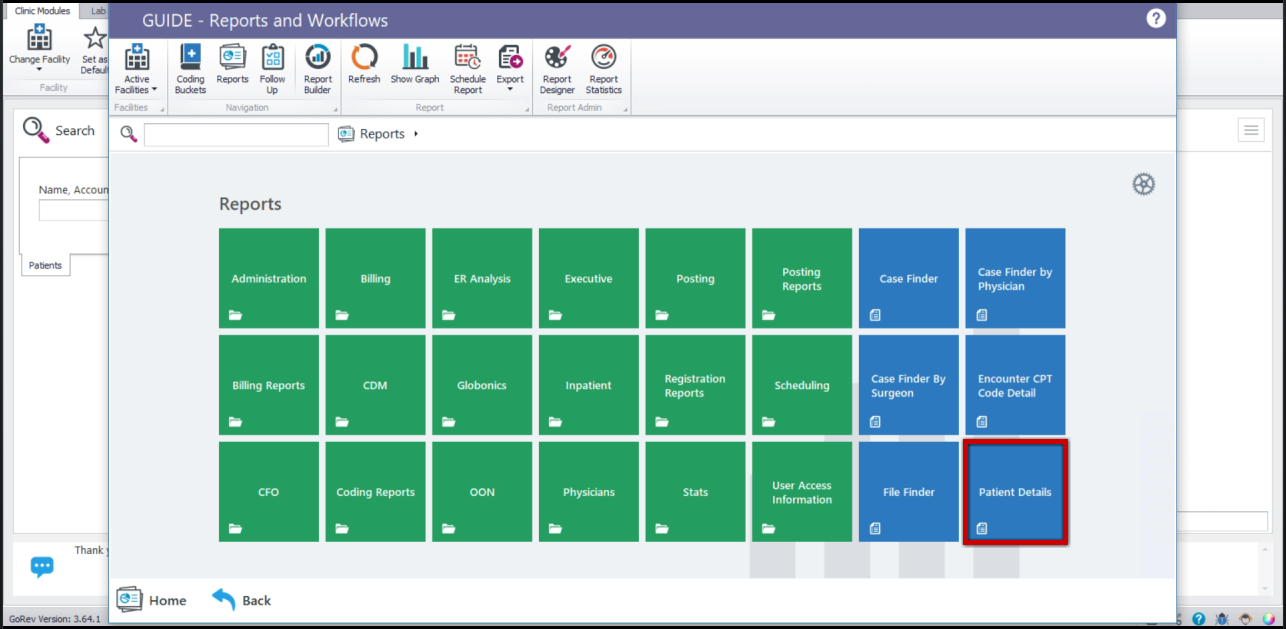1286x629 pixels.
Task: Open the CDM folder tile
Action: pyautogui.click(x=375, y=385)
